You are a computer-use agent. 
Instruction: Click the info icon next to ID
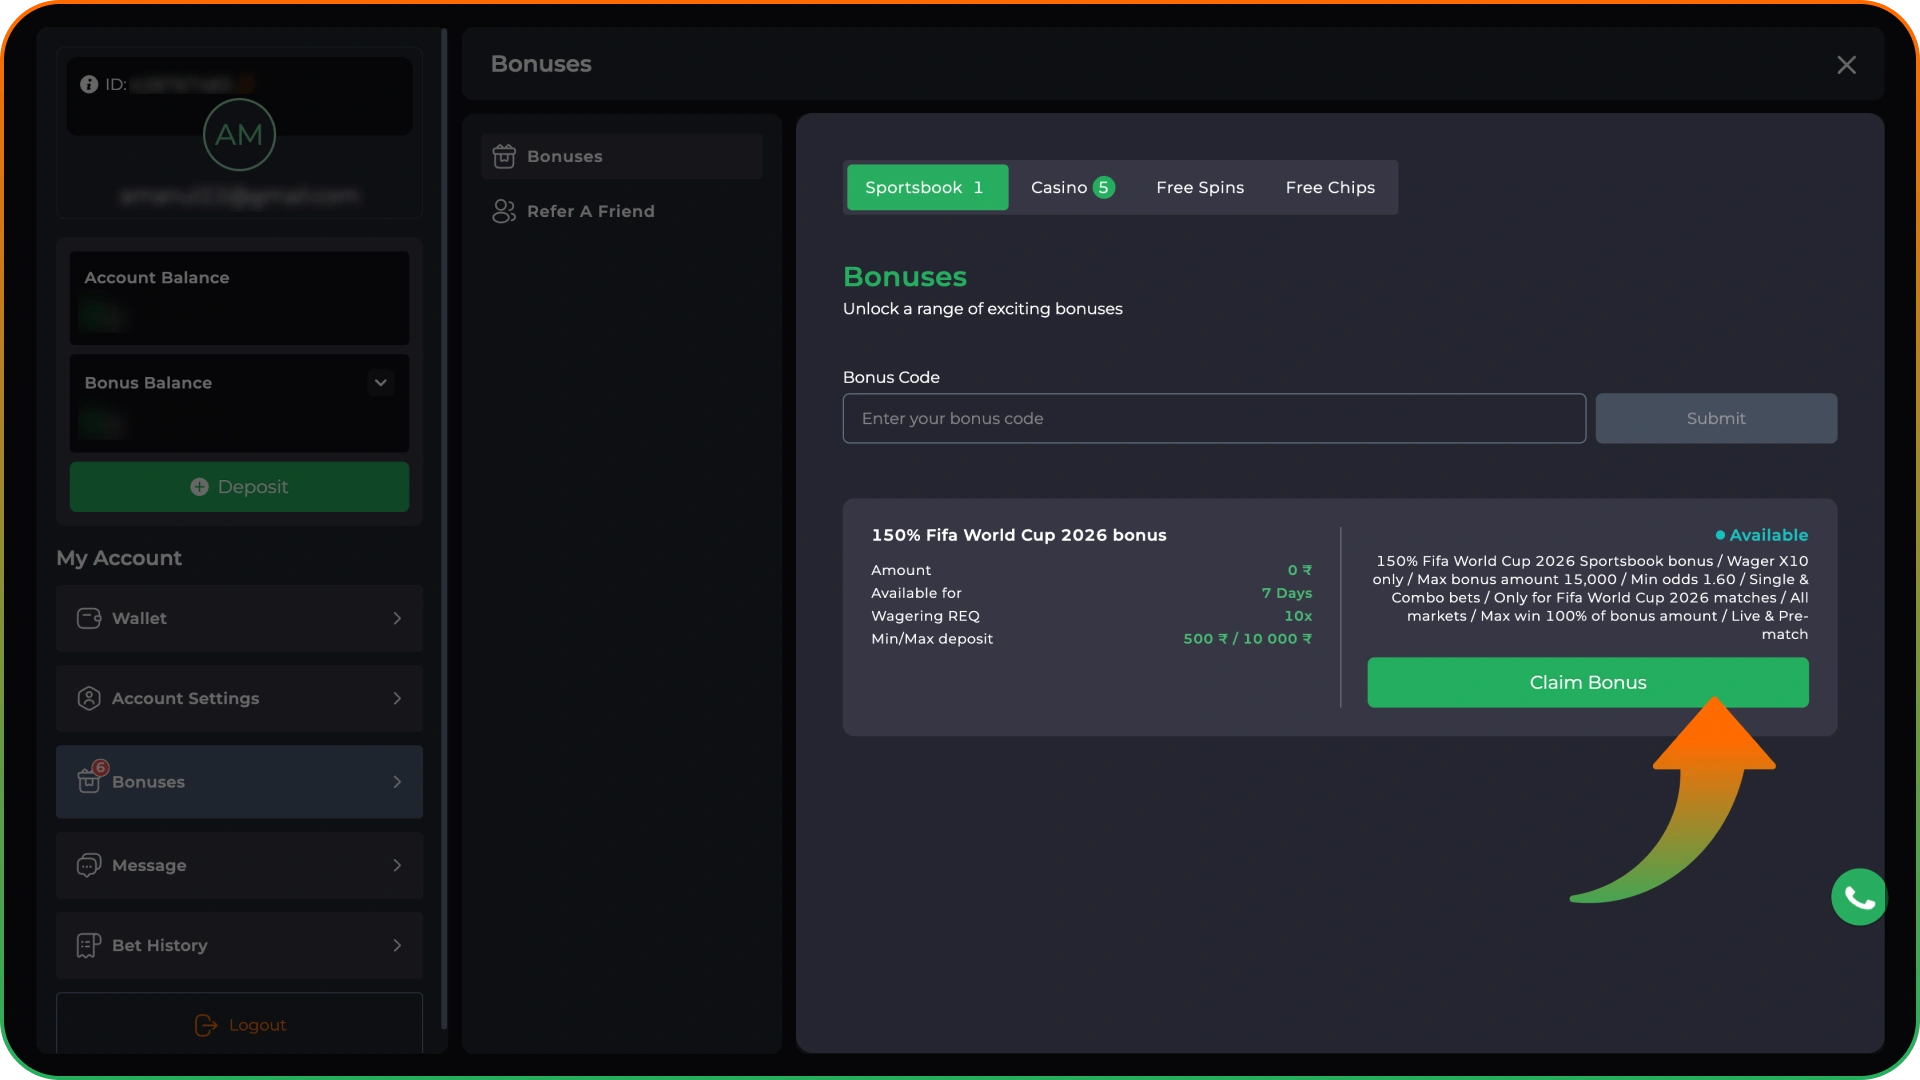tap(89, 85)
